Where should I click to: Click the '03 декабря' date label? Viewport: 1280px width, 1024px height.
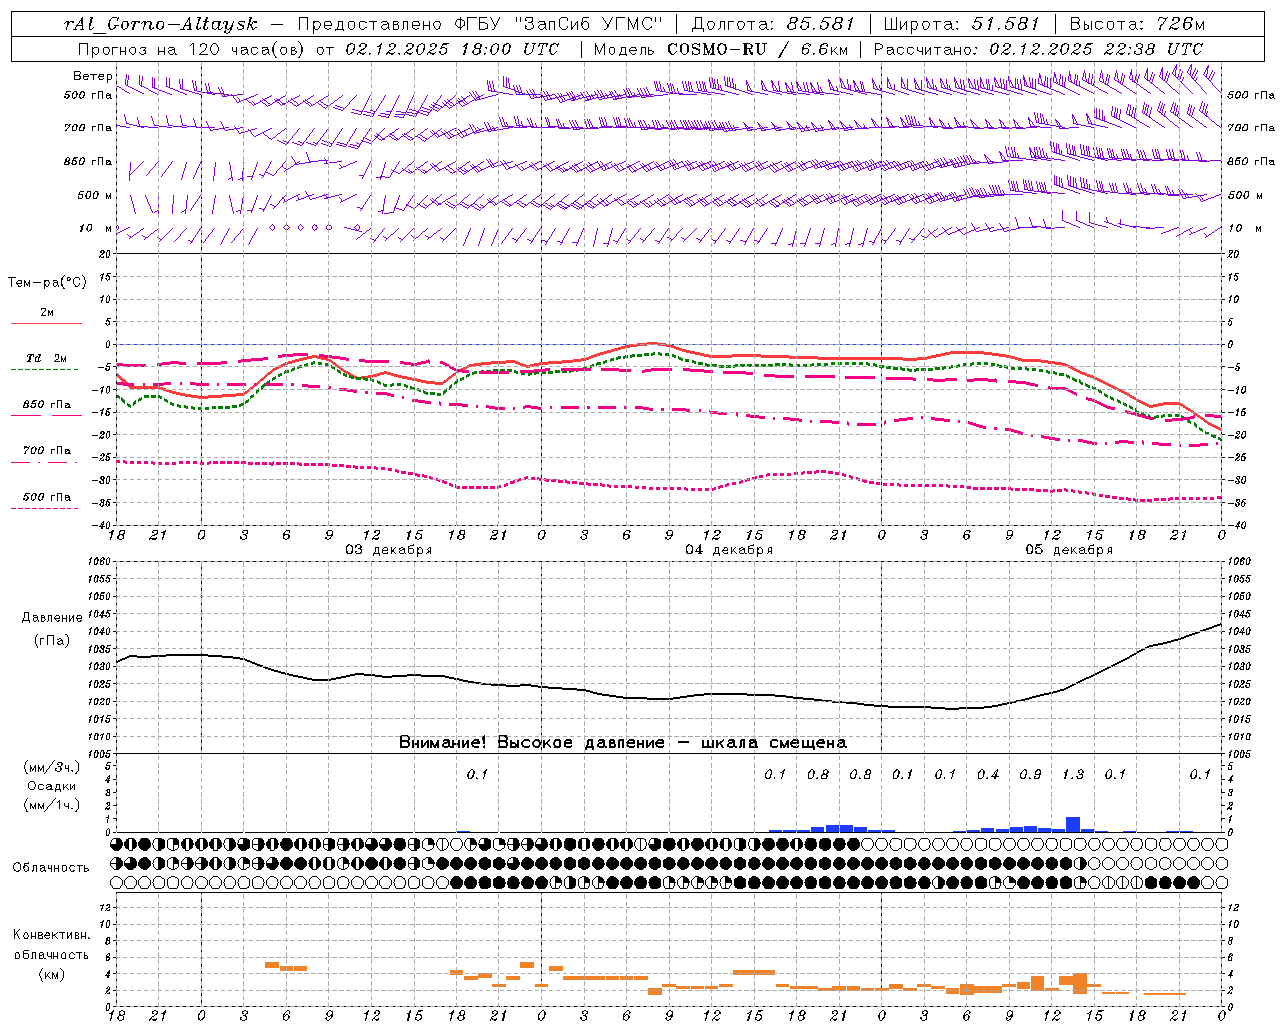tap(388, 550)
